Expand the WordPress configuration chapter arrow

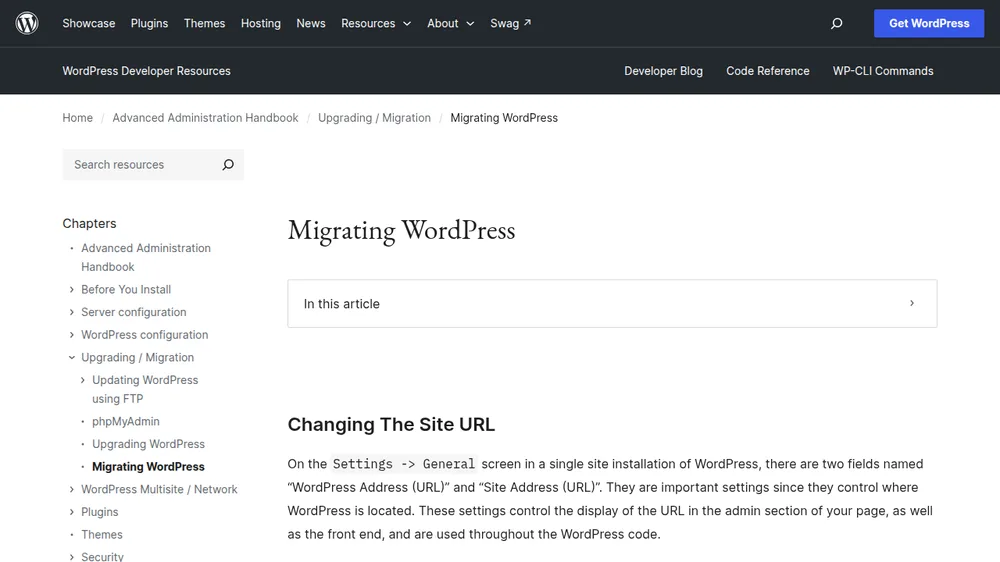[x=71, y=335]
